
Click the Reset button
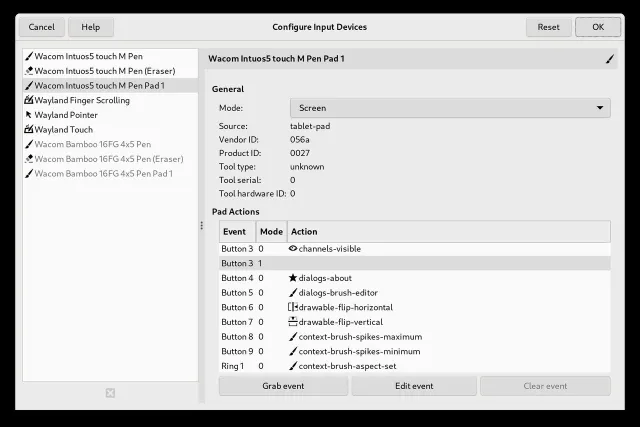pos(548,27)
